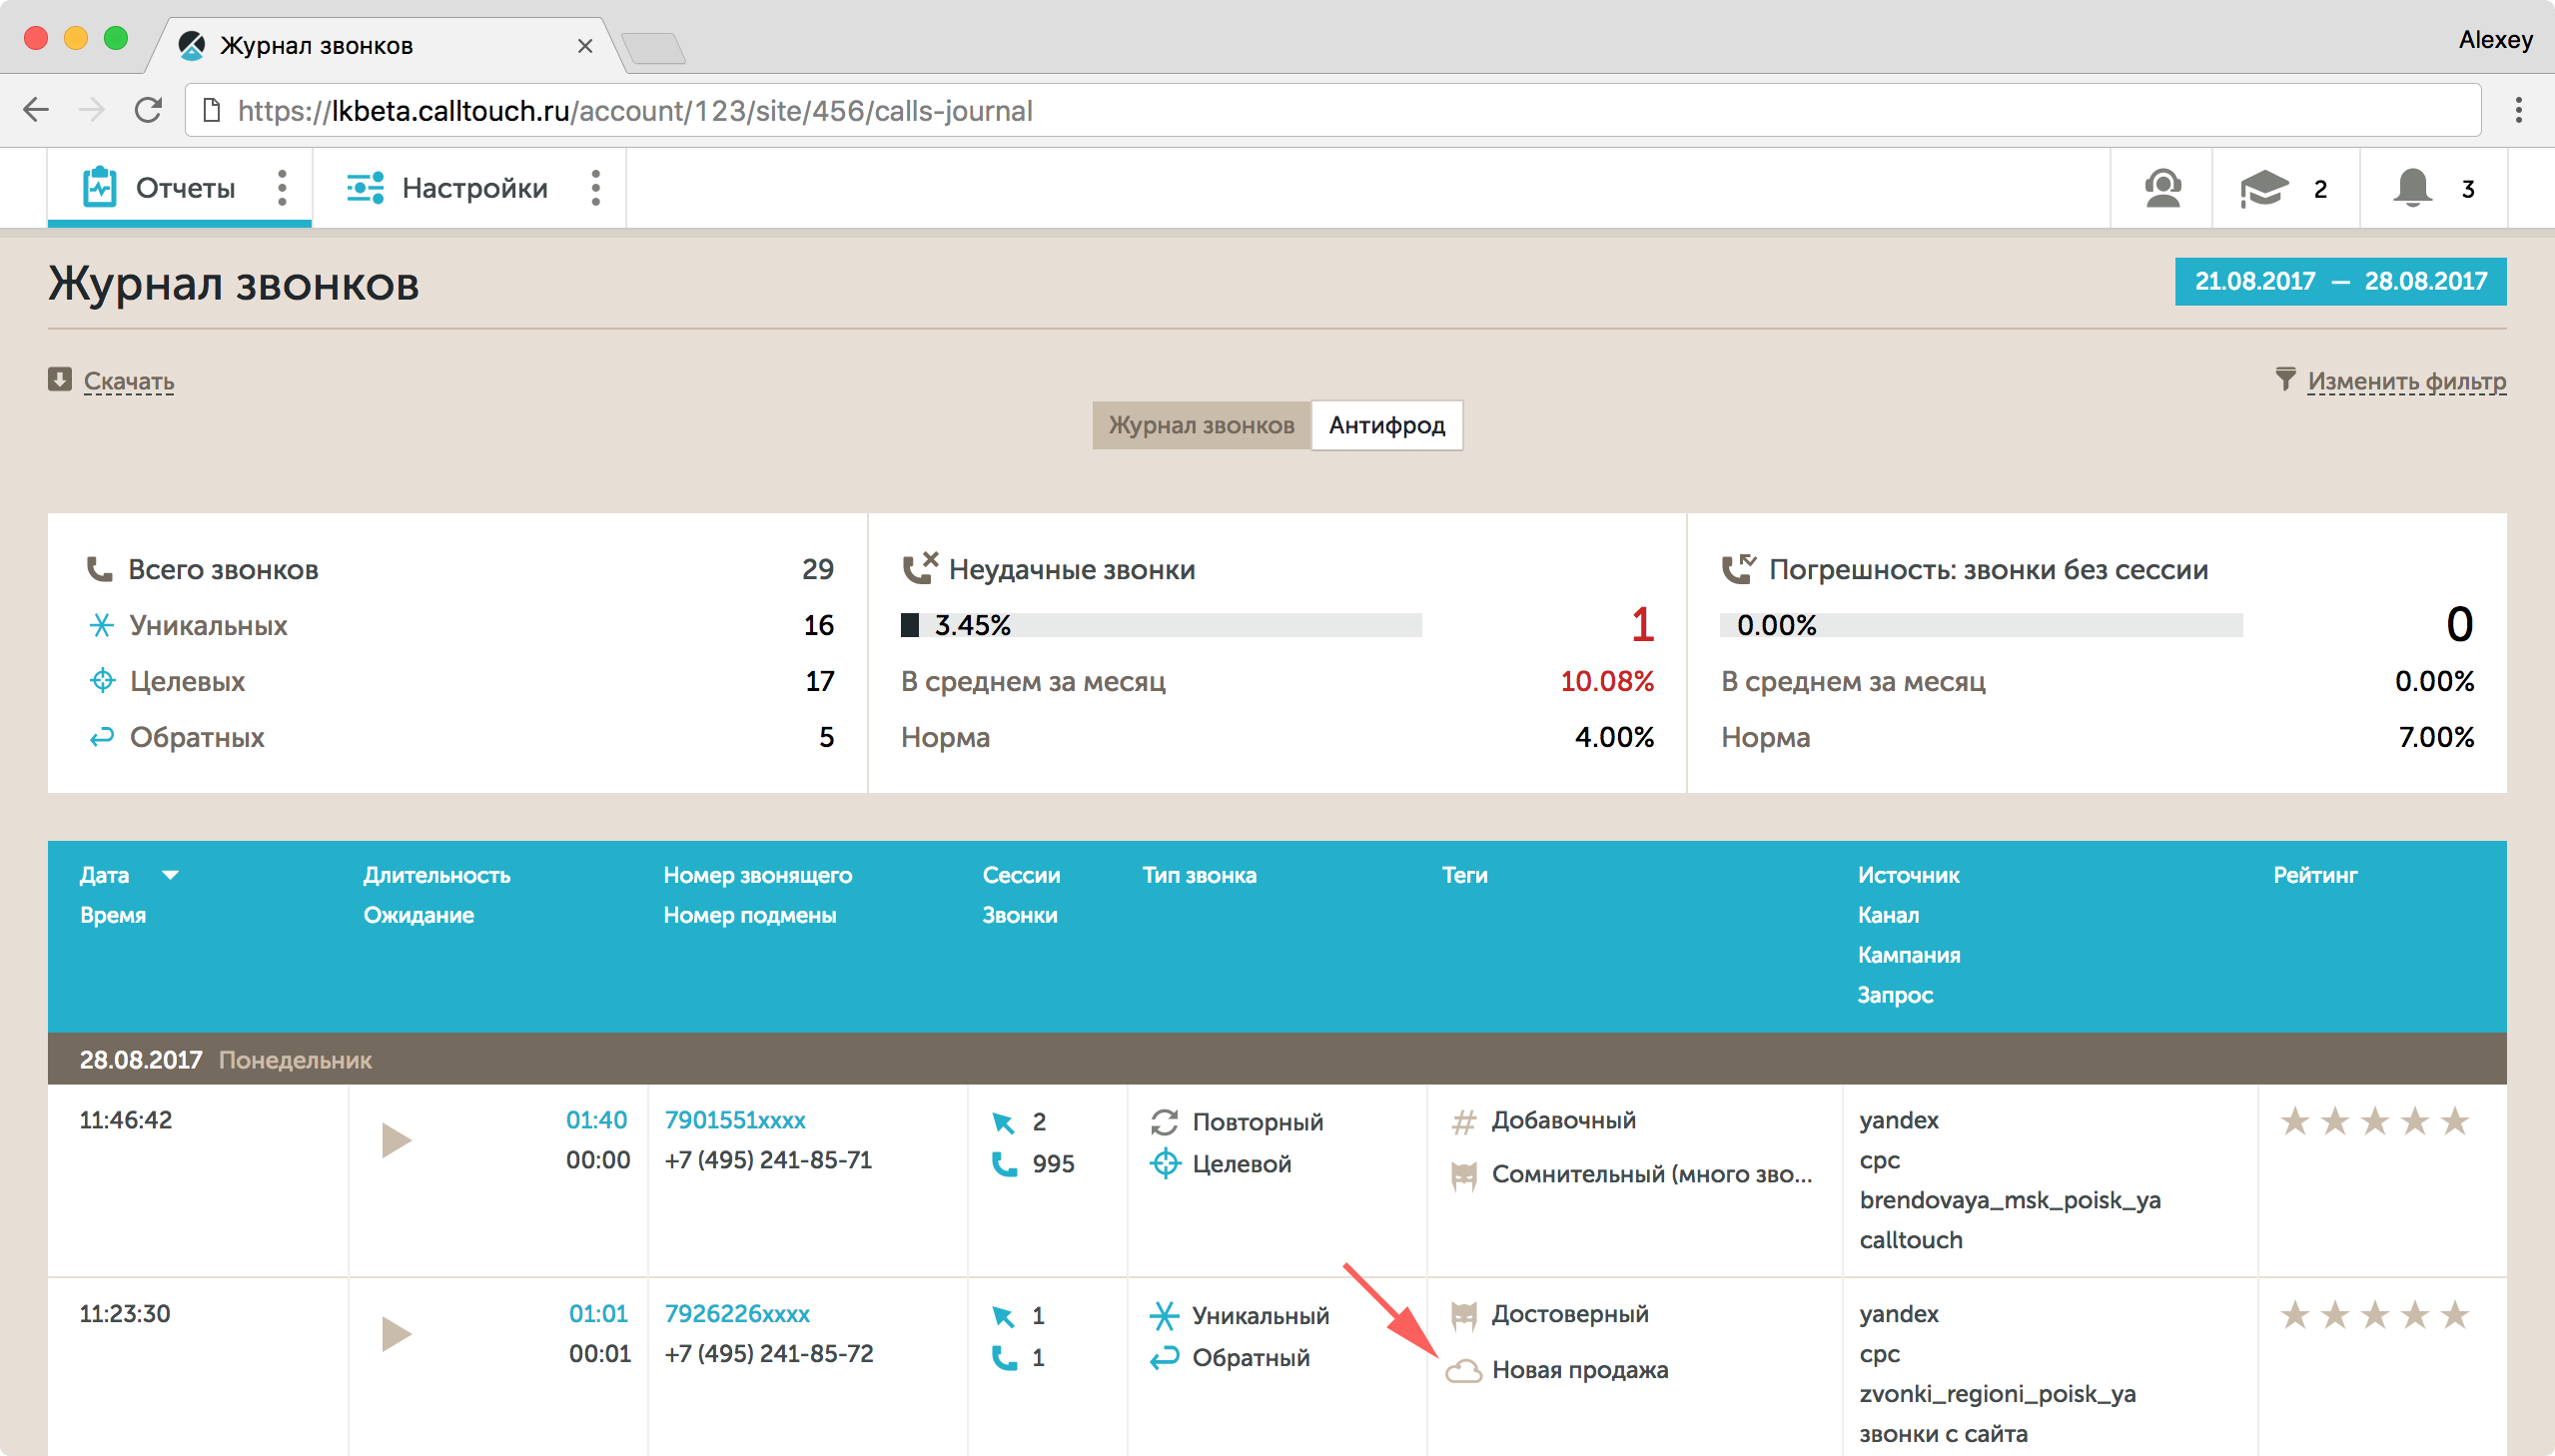Click the Тип звонка column header

click(x=1199, y=875)
